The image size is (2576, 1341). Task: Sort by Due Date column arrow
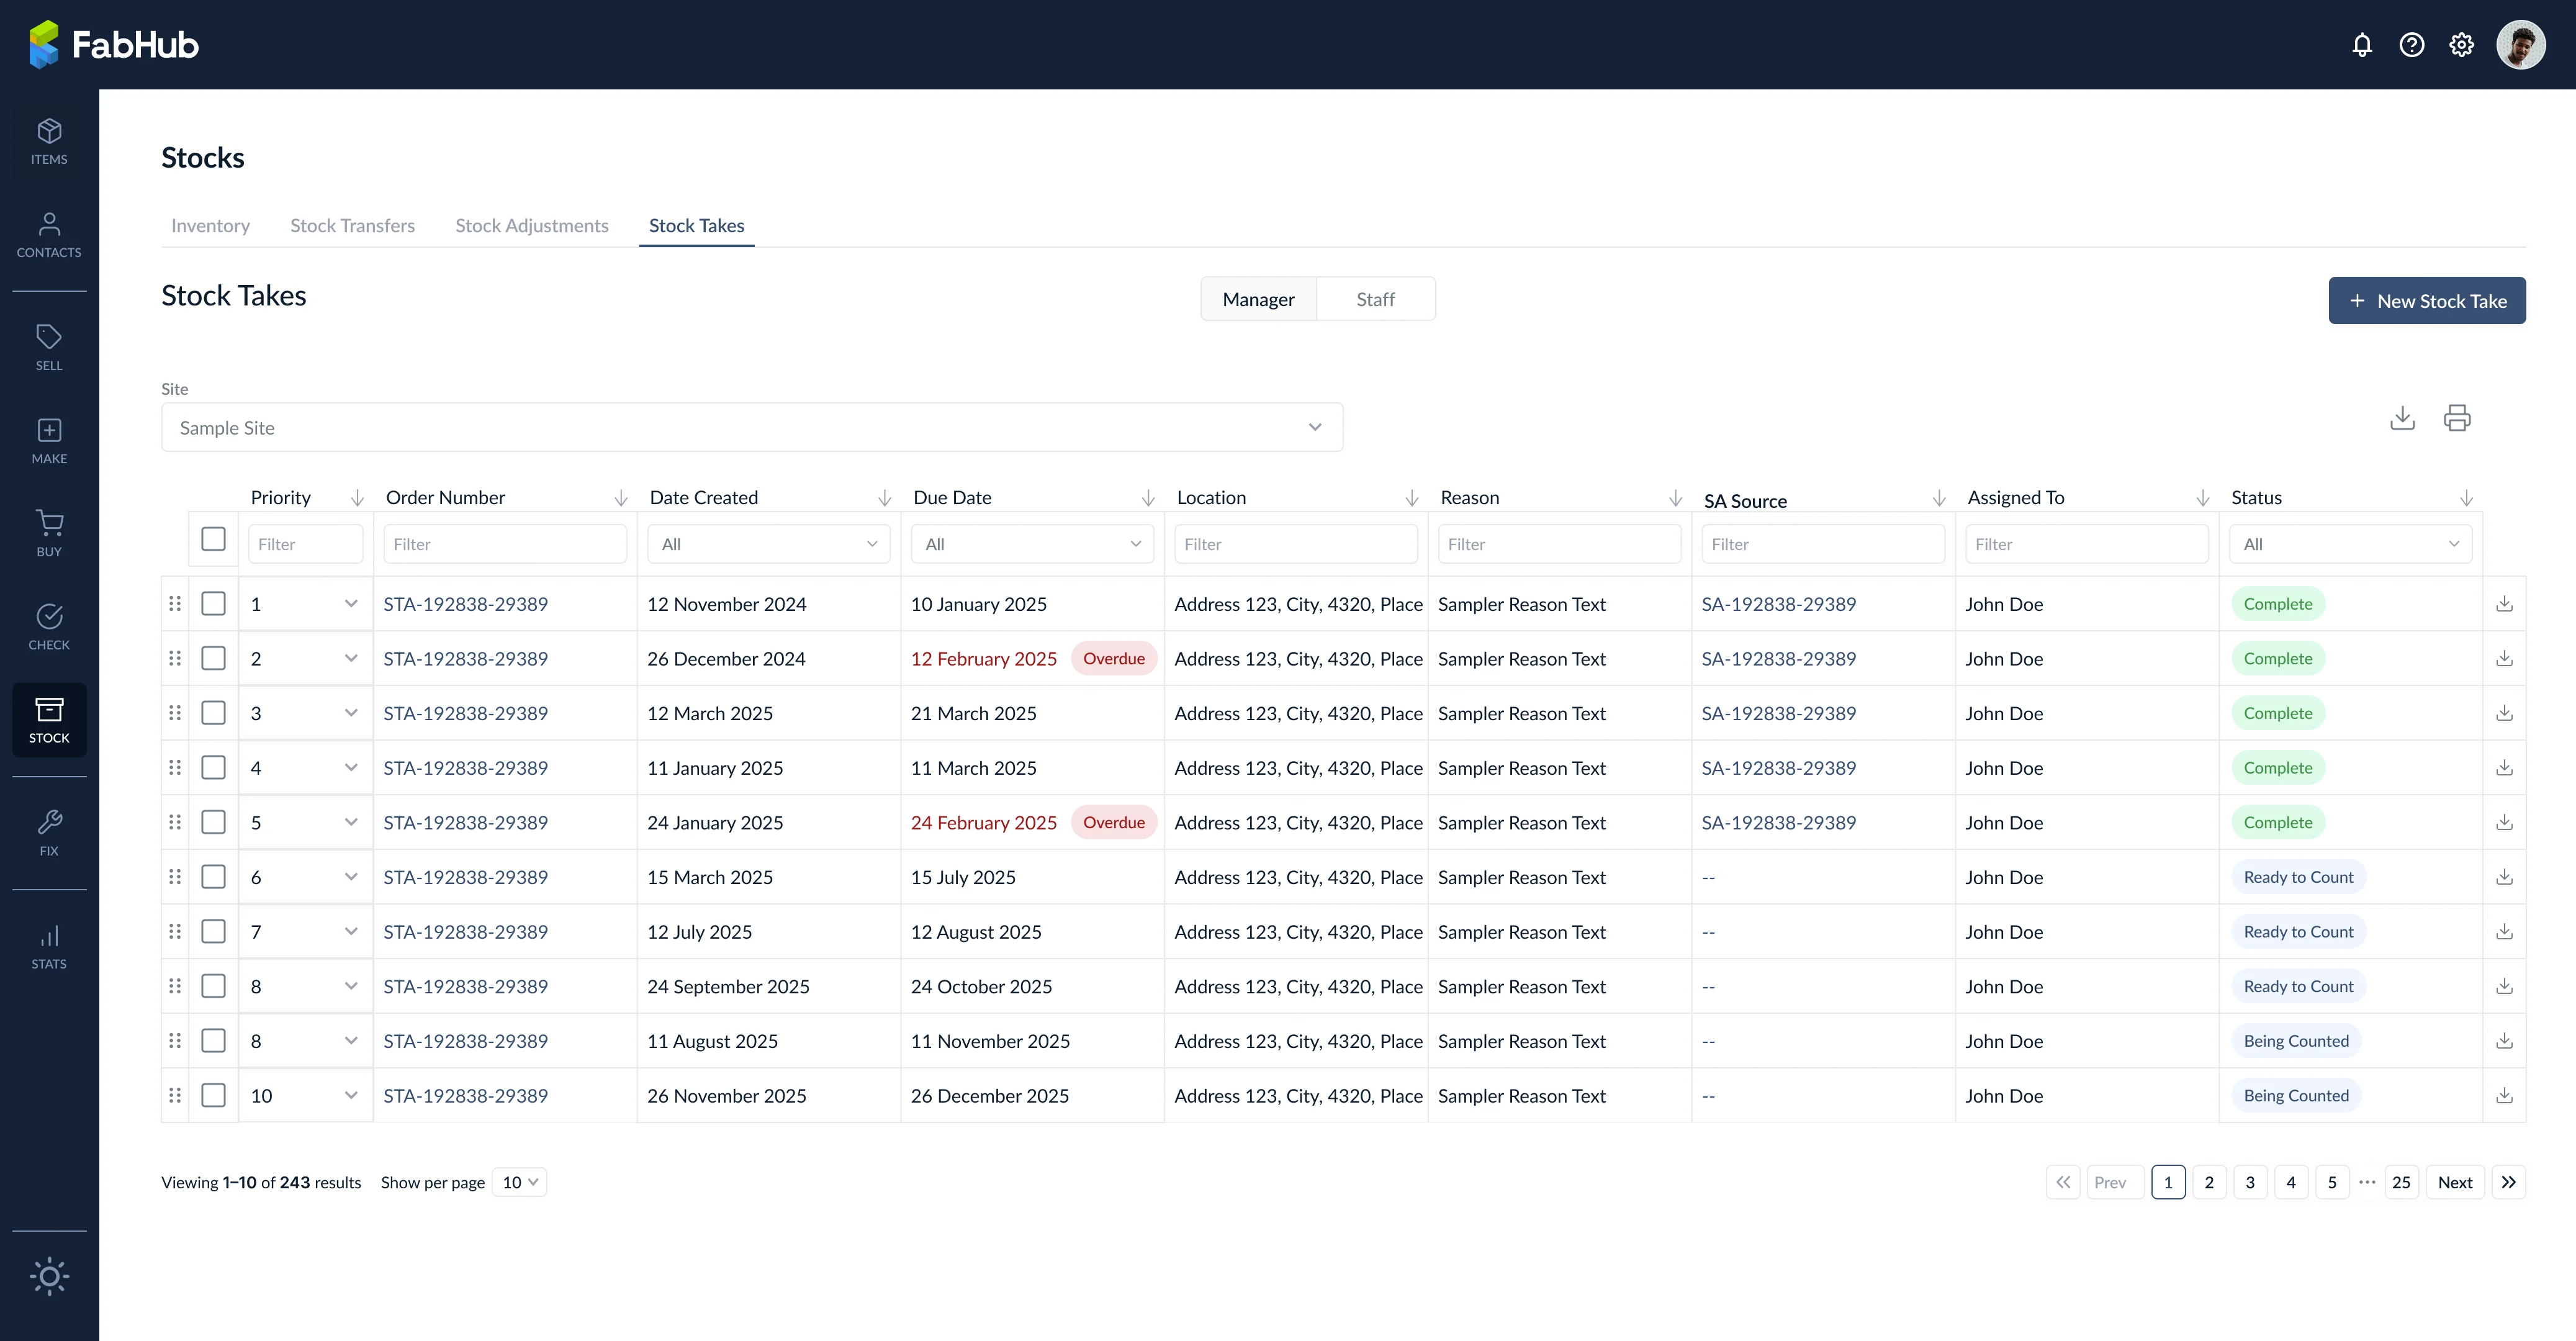pos(1148,498)
